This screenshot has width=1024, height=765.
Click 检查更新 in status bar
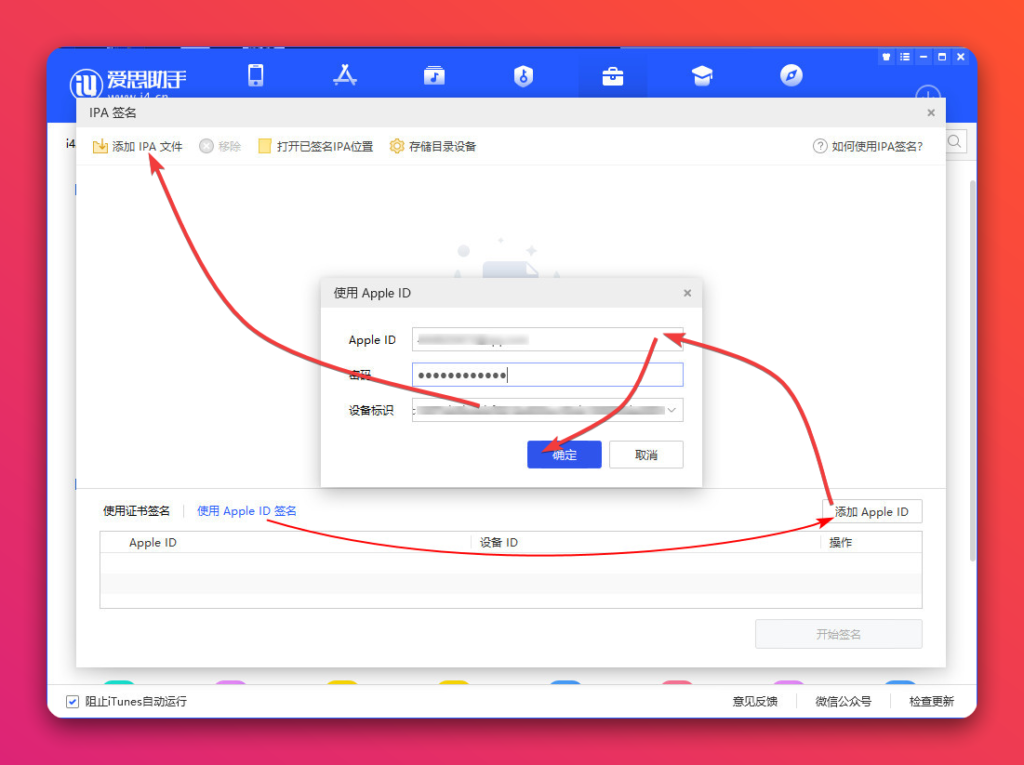point(931,702)
